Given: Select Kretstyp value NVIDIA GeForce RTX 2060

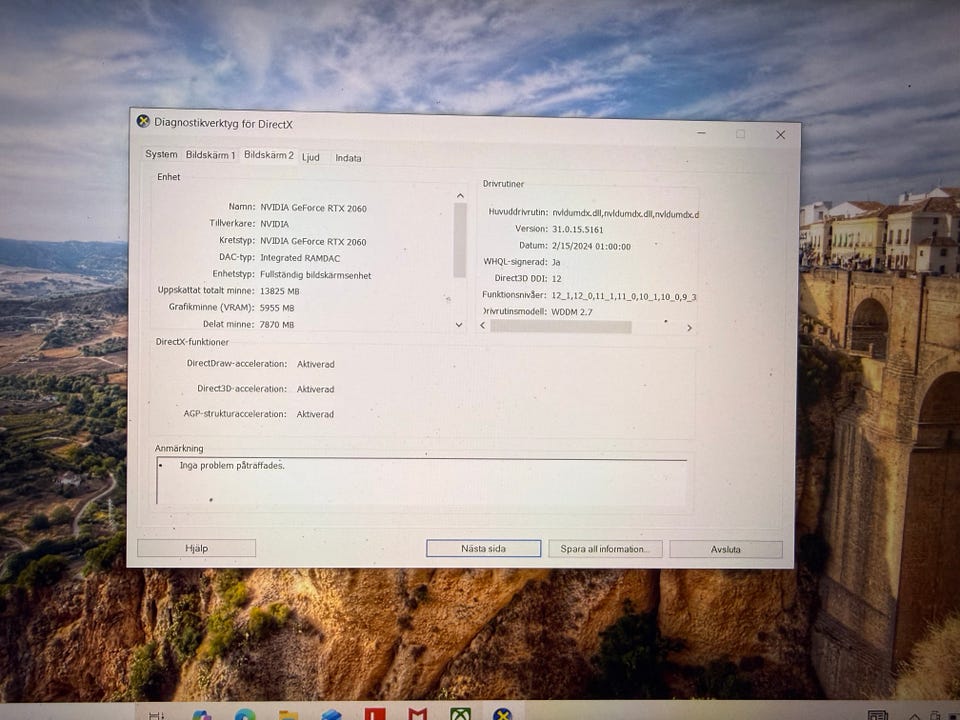Looking at the screenshot, I should (313, 242).
